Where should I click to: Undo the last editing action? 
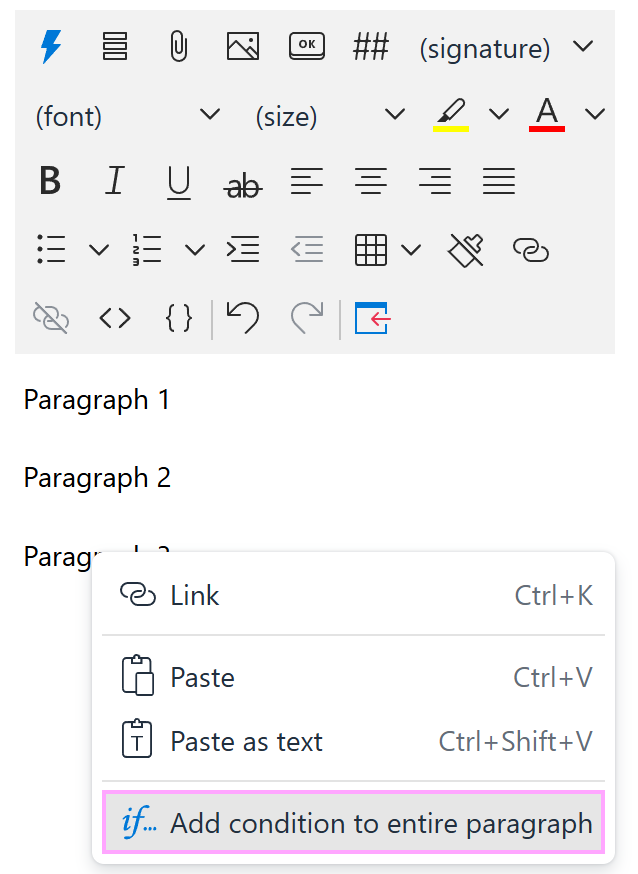242,318
